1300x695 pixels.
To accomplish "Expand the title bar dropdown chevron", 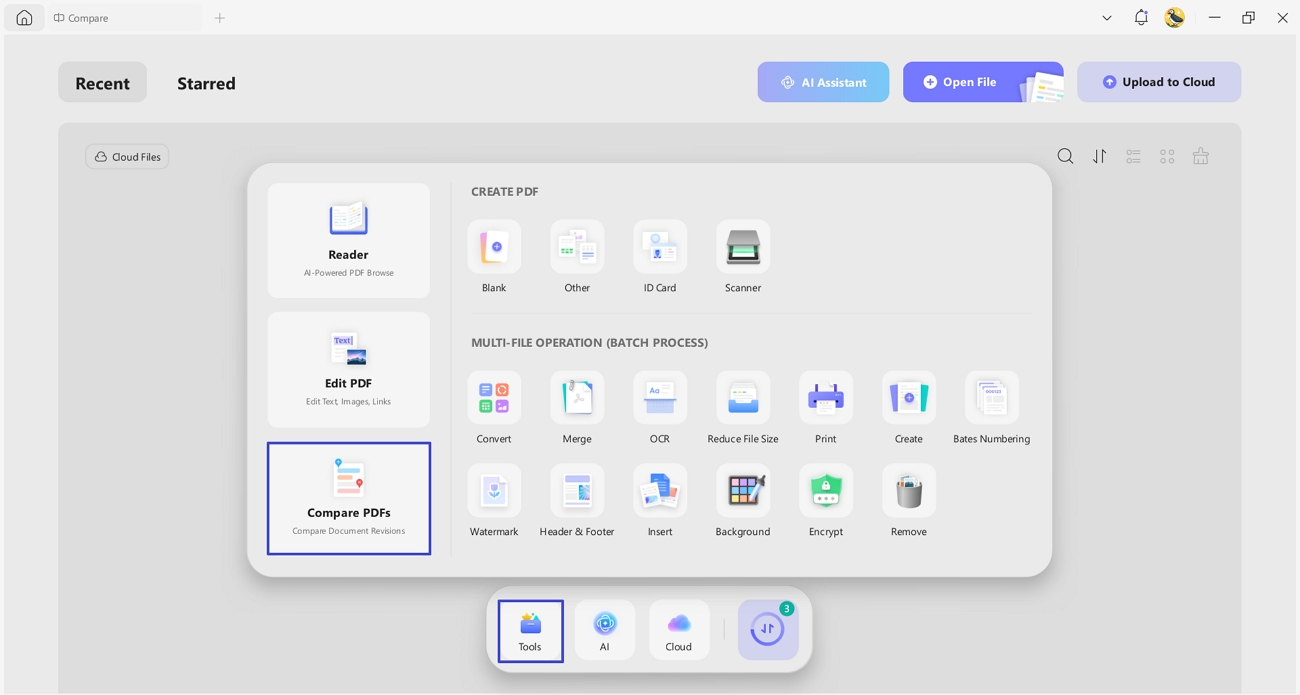I will [1107, 18].
